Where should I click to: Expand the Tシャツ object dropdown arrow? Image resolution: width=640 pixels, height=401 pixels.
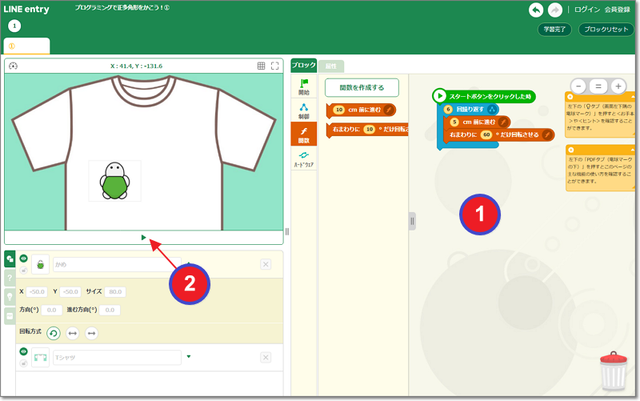coord(188,357)
